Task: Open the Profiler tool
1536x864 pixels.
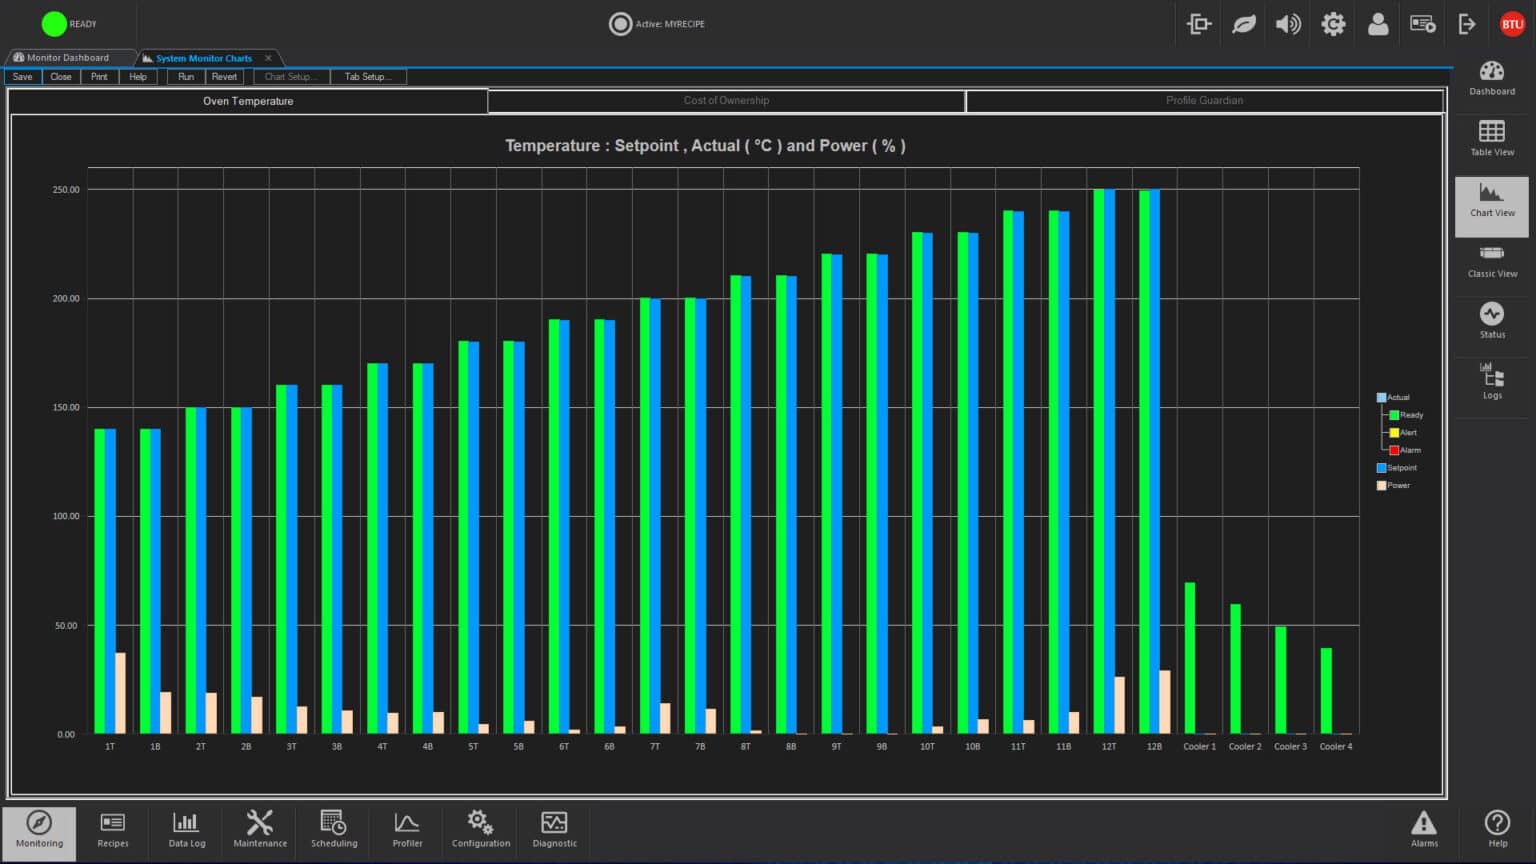Action: pyautogui.click(x=407, y=829)
